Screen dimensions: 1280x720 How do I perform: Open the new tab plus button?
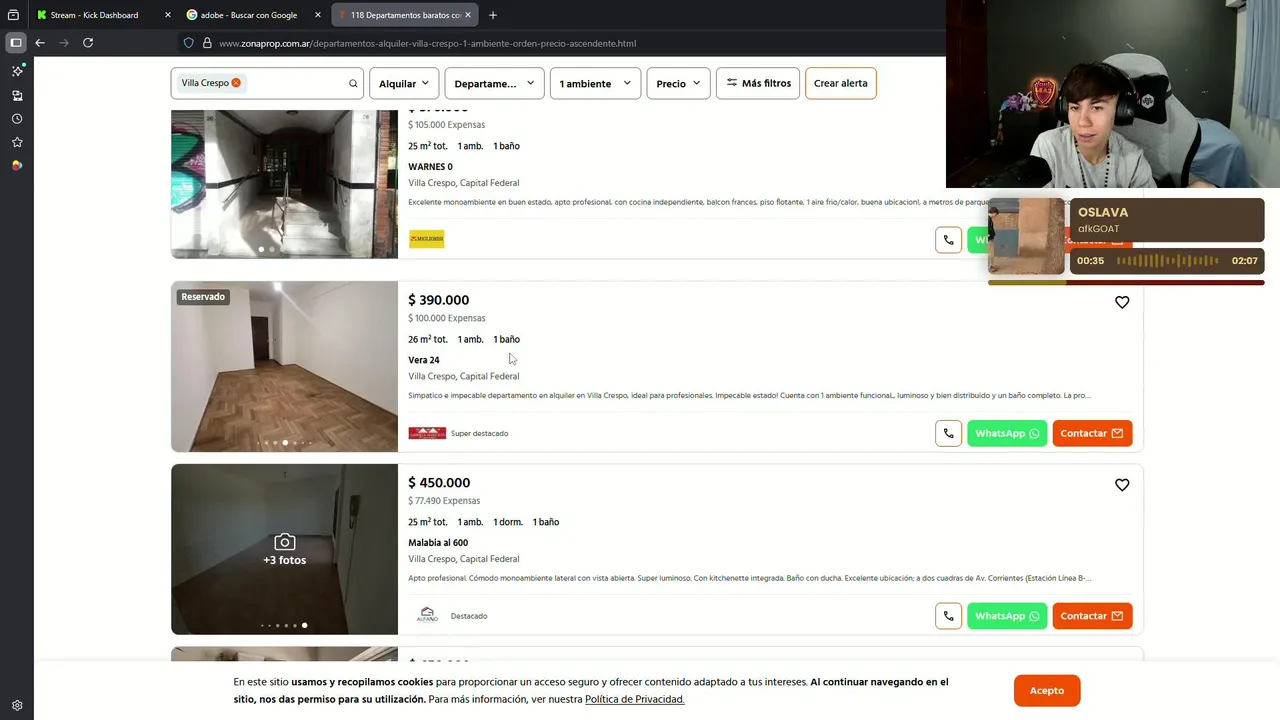[493, 15]
